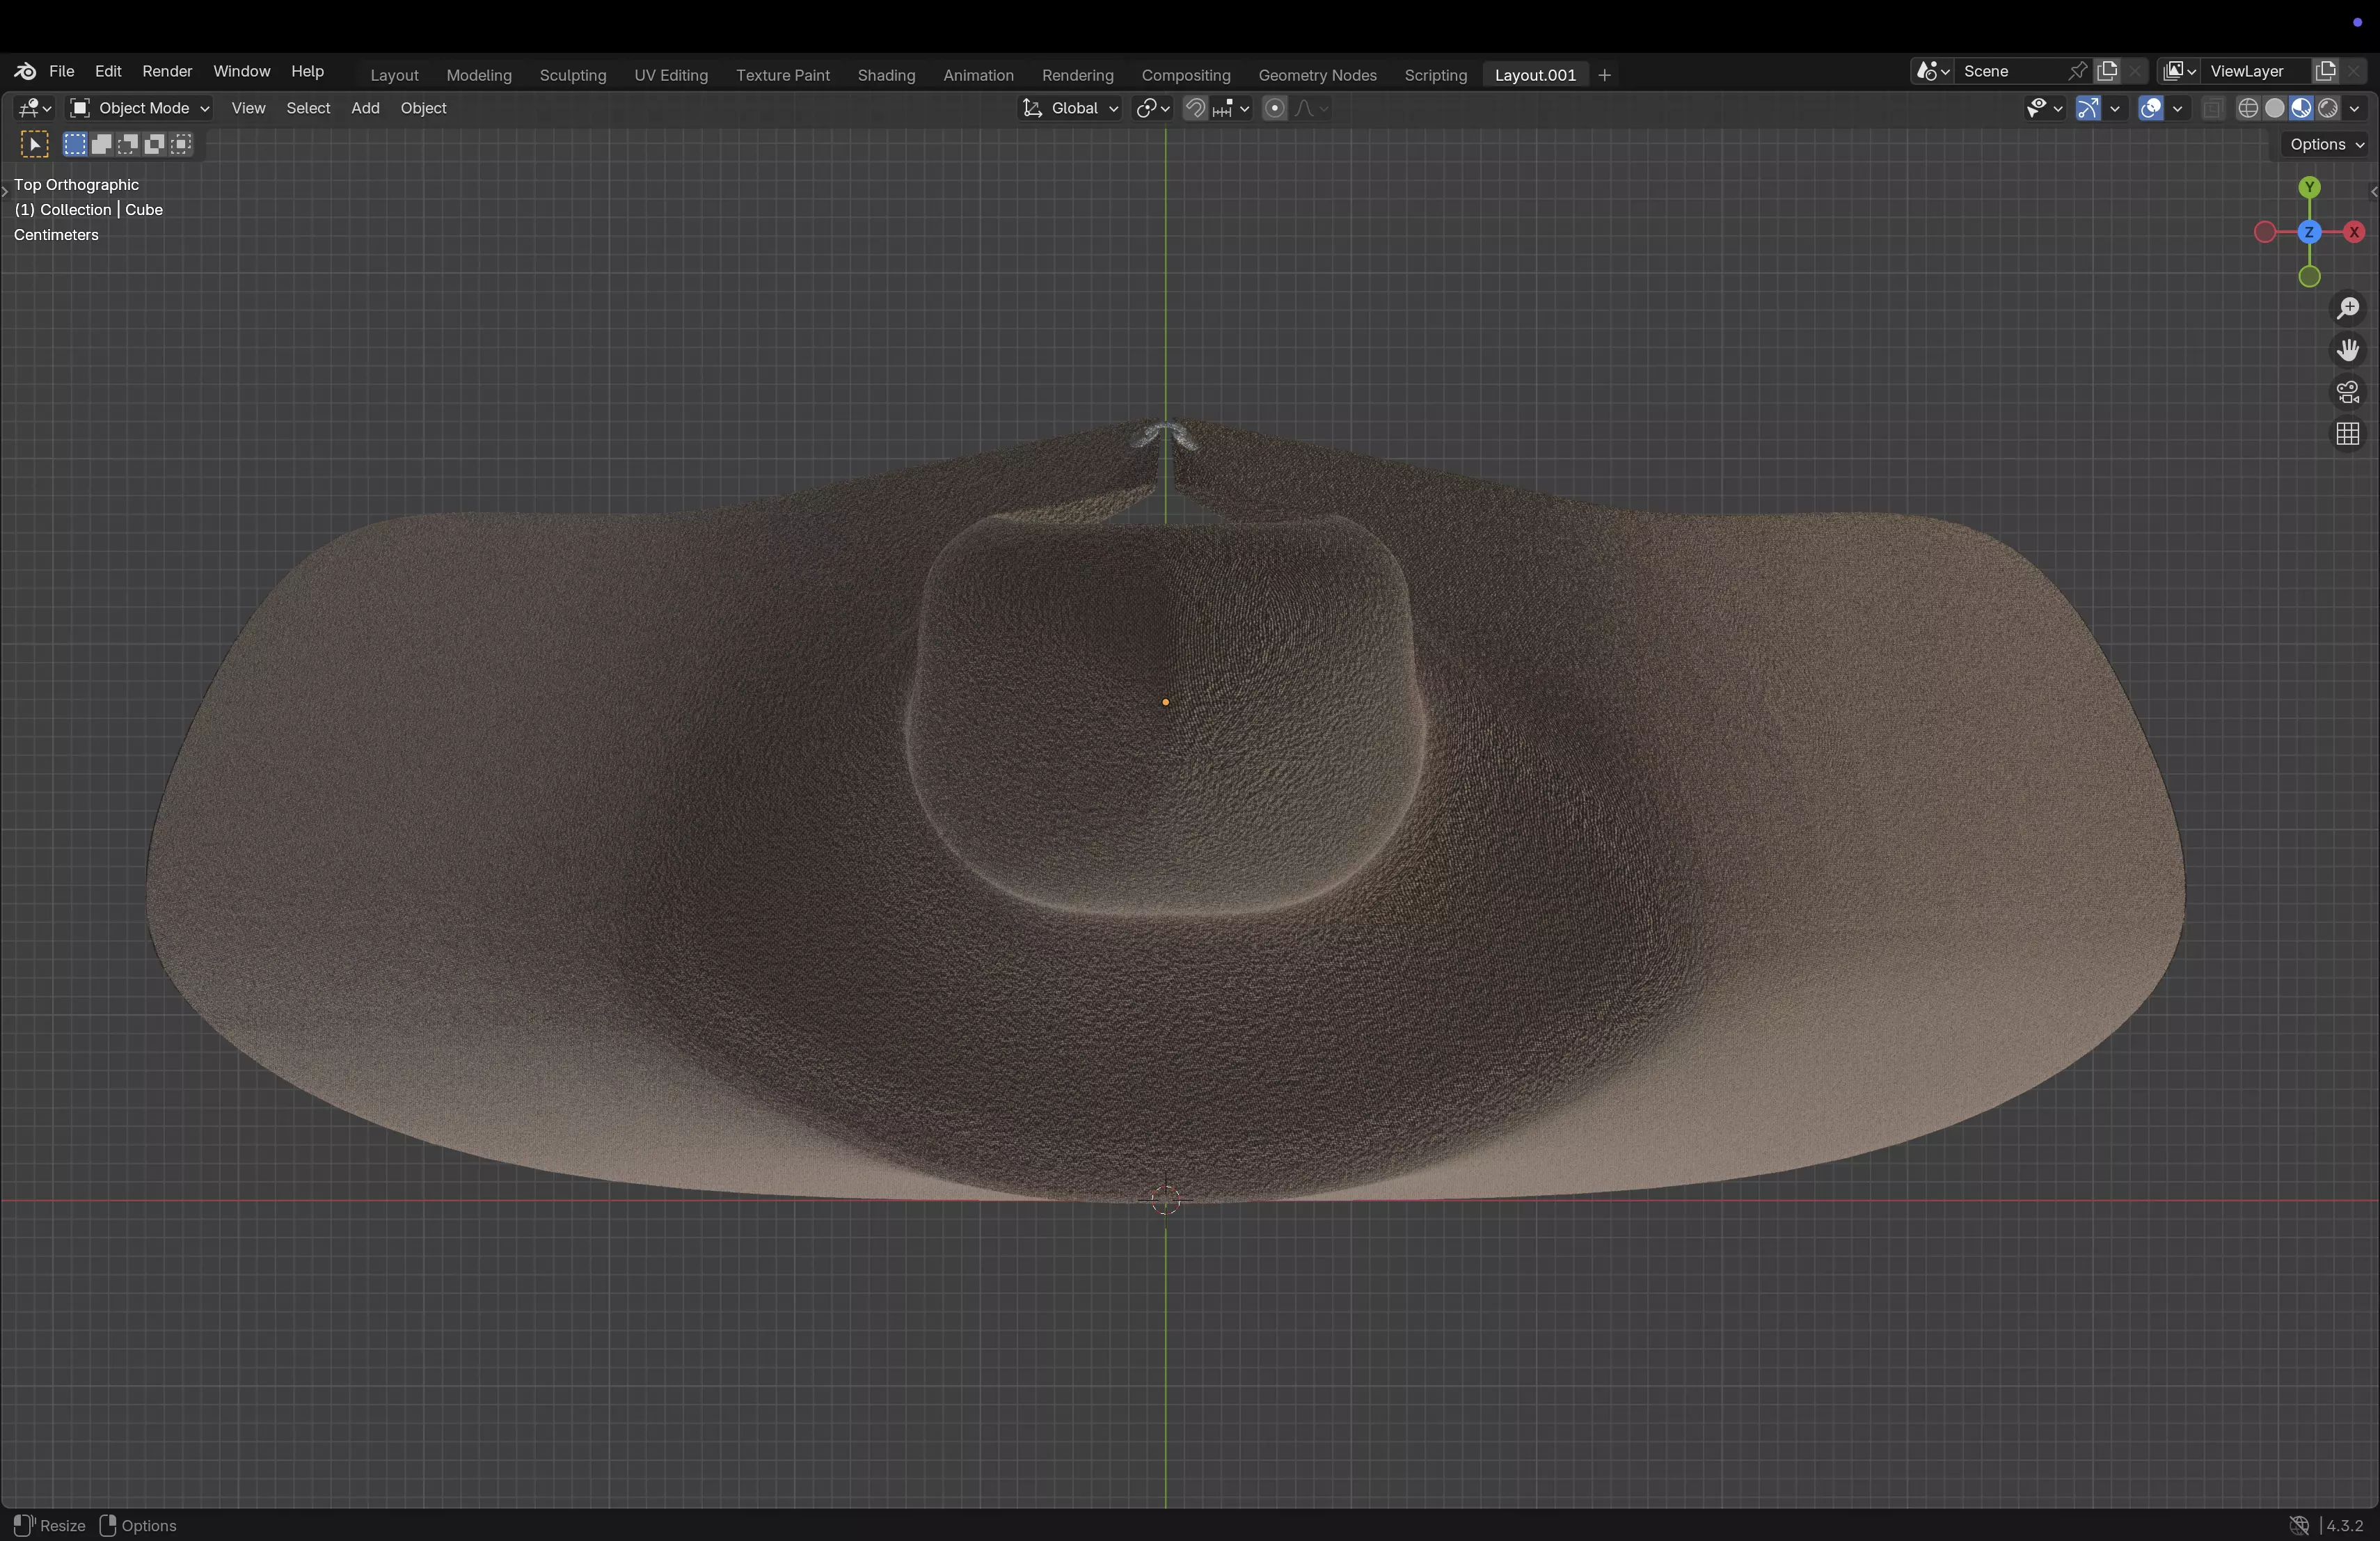Toggle the camera view icon

point(2348,392)
